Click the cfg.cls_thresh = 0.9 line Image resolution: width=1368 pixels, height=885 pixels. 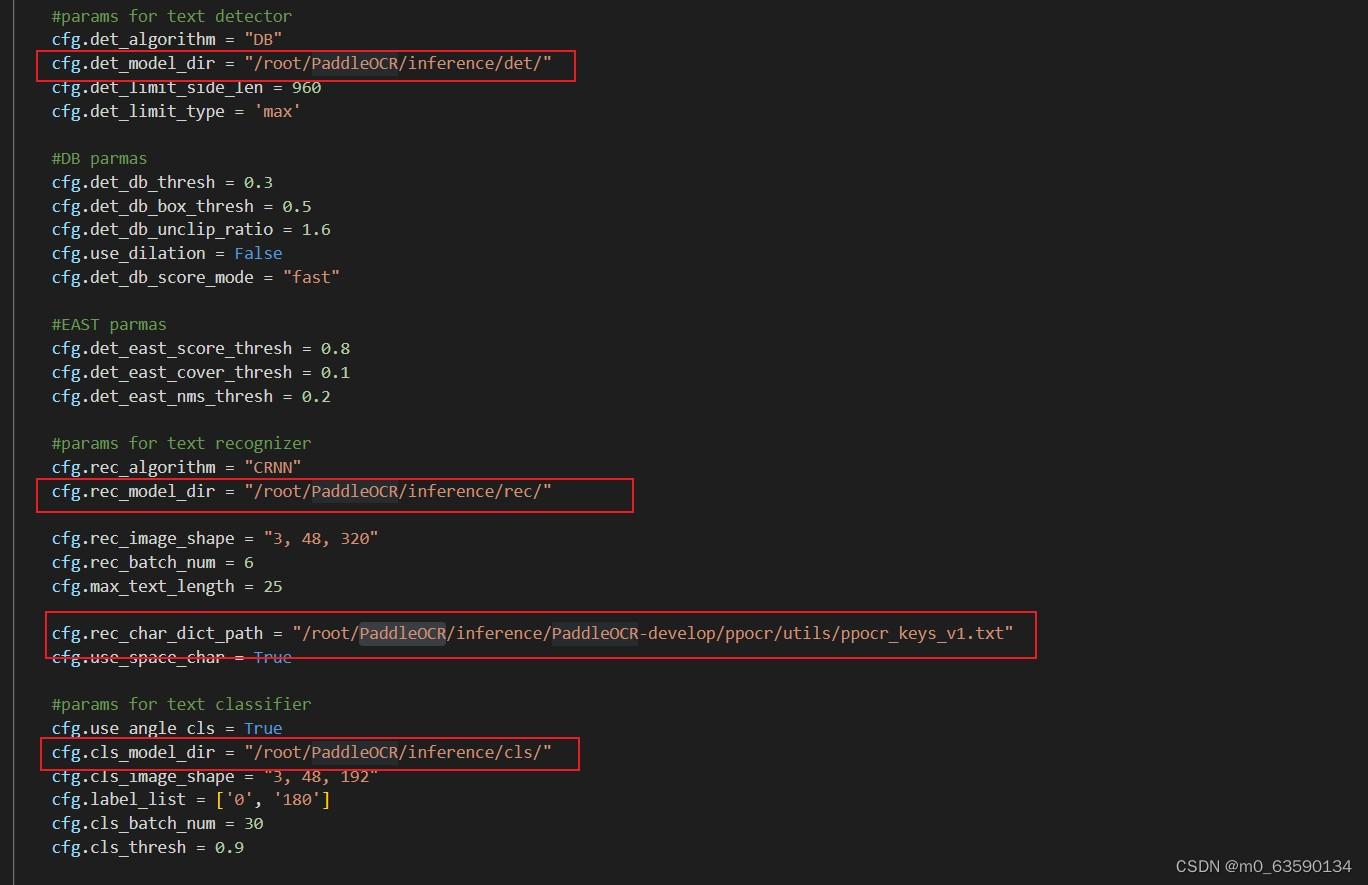click(x=148, y=847)
